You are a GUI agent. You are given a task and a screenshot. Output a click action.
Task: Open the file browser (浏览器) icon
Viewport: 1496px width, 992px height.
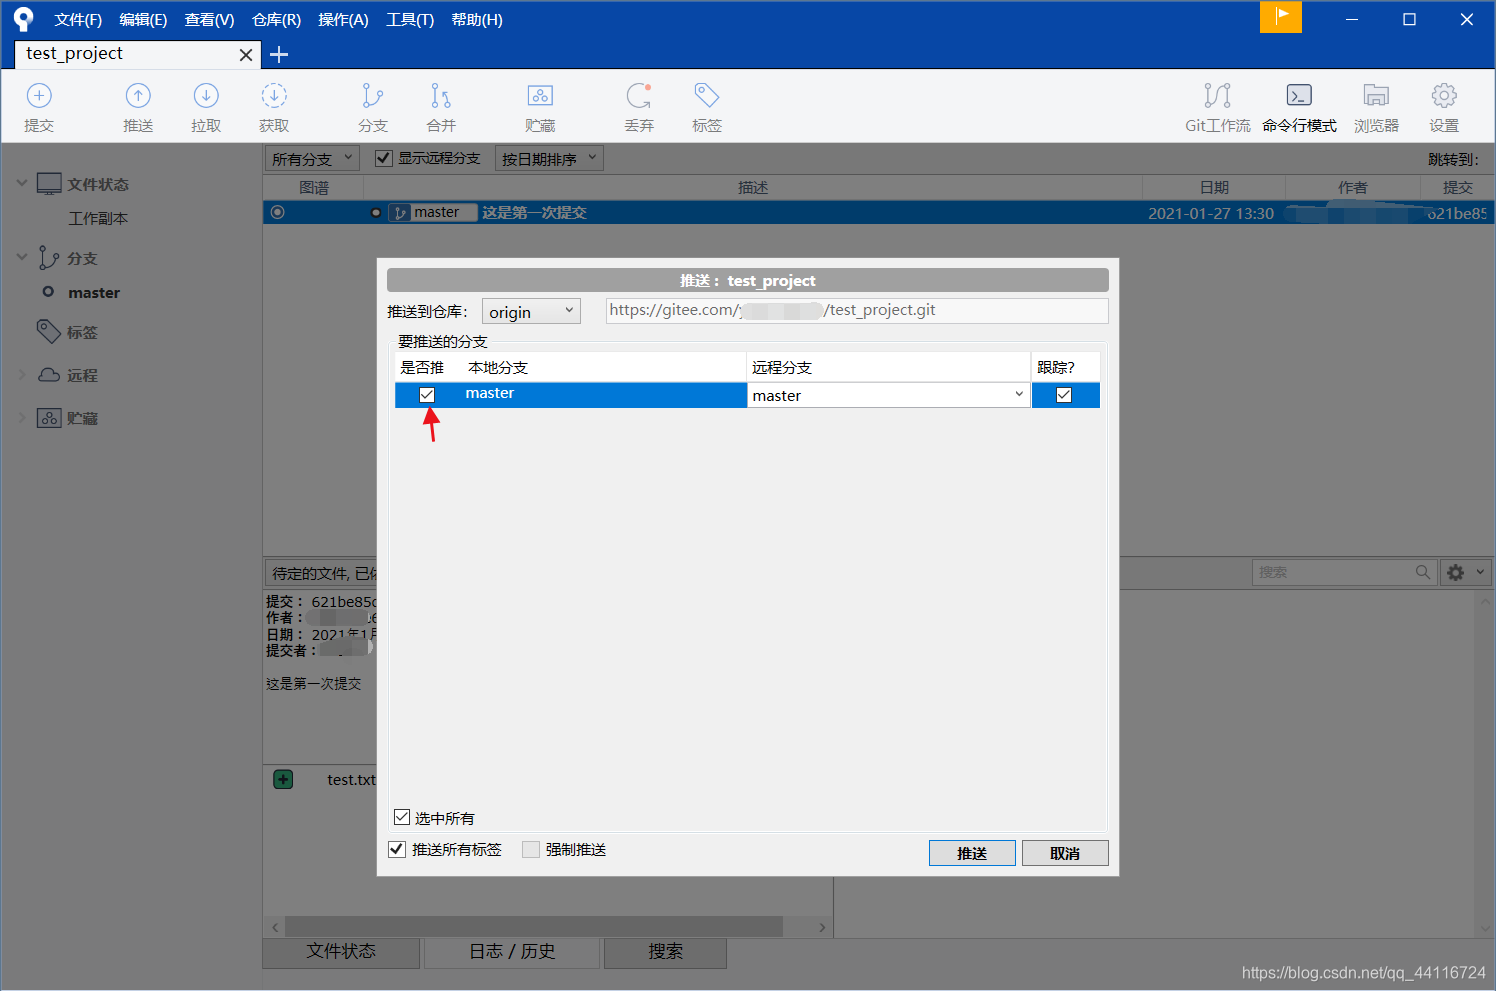click(1376, 96)
